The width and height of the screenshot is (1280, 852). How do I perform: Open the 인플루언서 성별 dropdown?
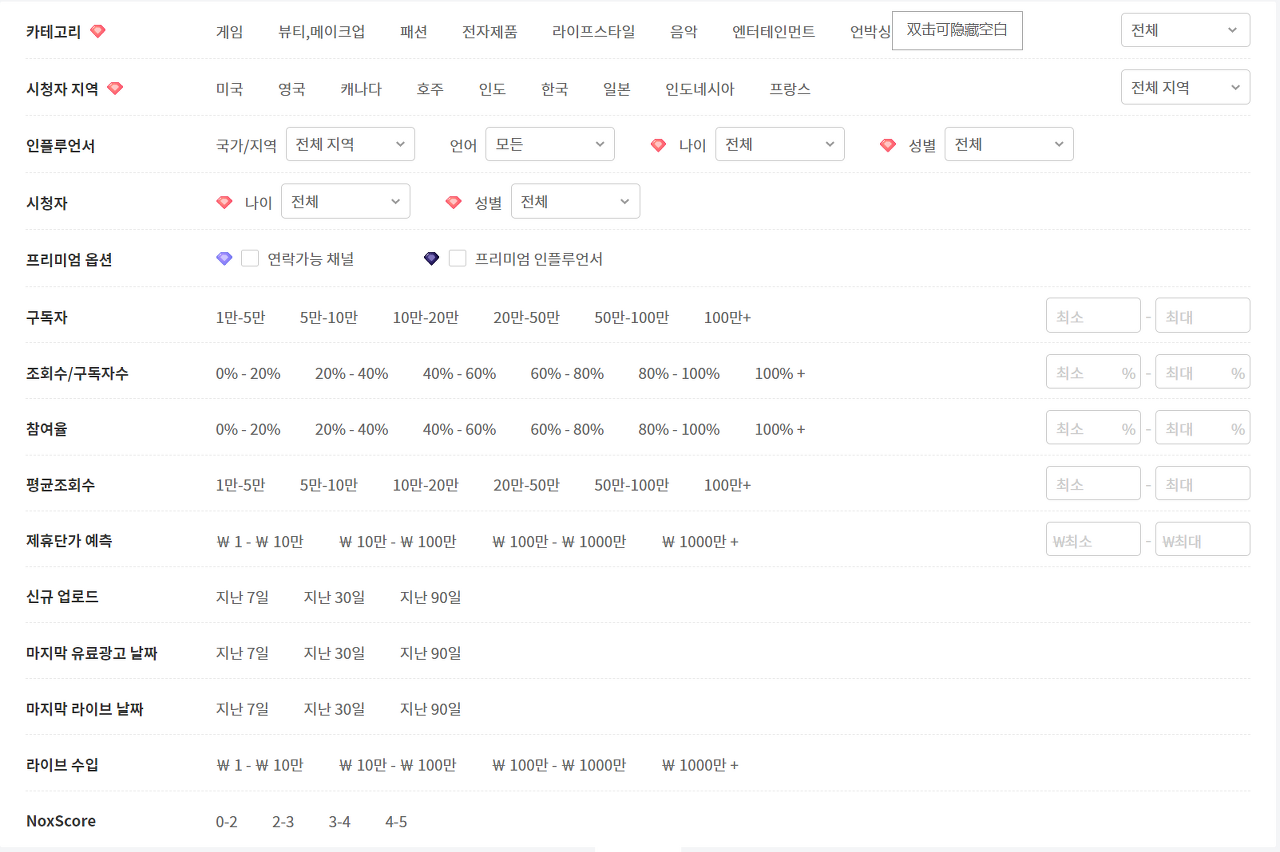click(1009, 144)
